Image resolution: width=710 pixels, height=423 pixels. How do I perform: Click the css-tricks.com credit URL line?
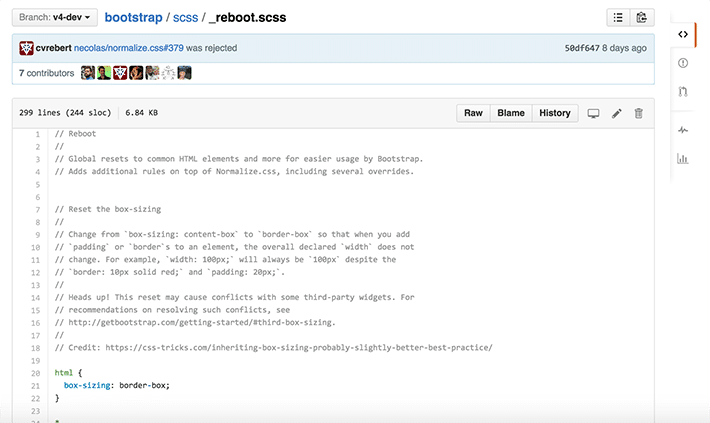pyautogui.click(x=273, y=348)
